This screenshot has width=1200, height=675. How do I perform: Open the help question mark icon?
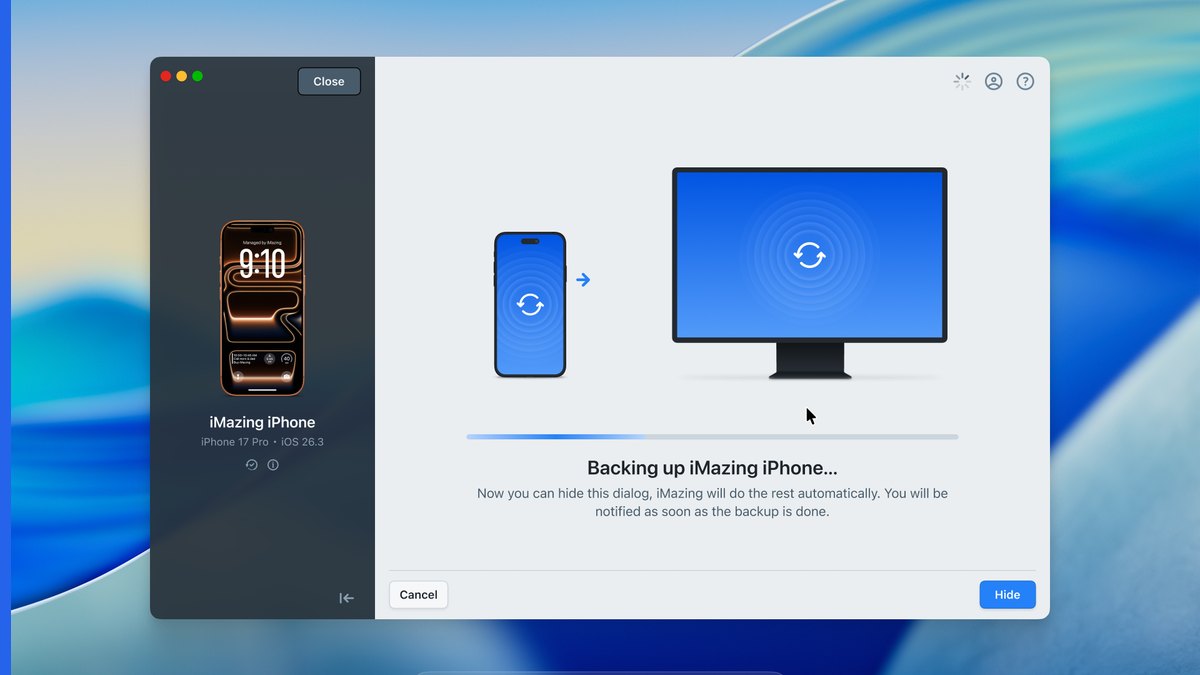point(1025,82)
